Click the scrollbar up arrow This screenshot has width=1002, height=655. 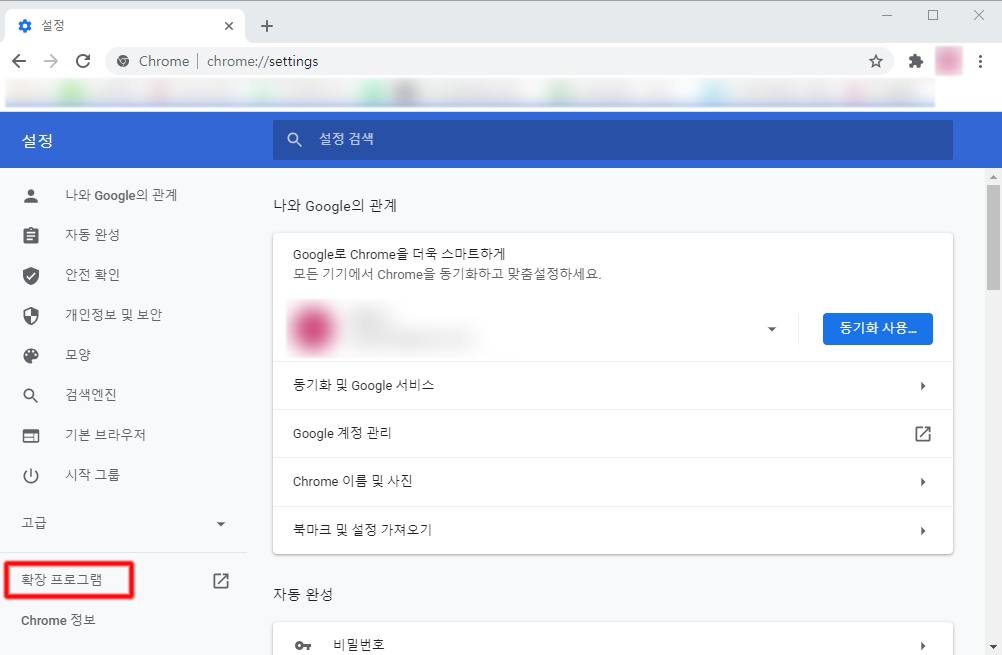993,177
